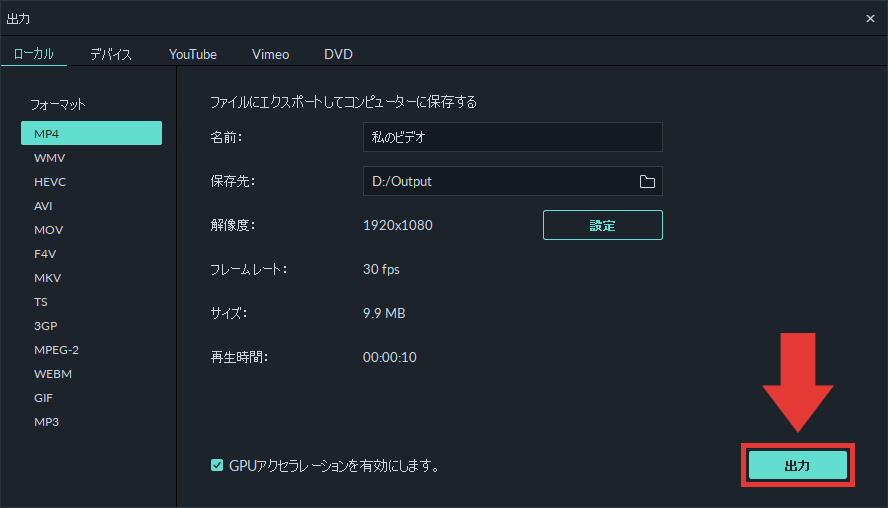Switch to the DVD tab
Image resolution: width=888 pixels, height=508 pixels.
point(338,54)
